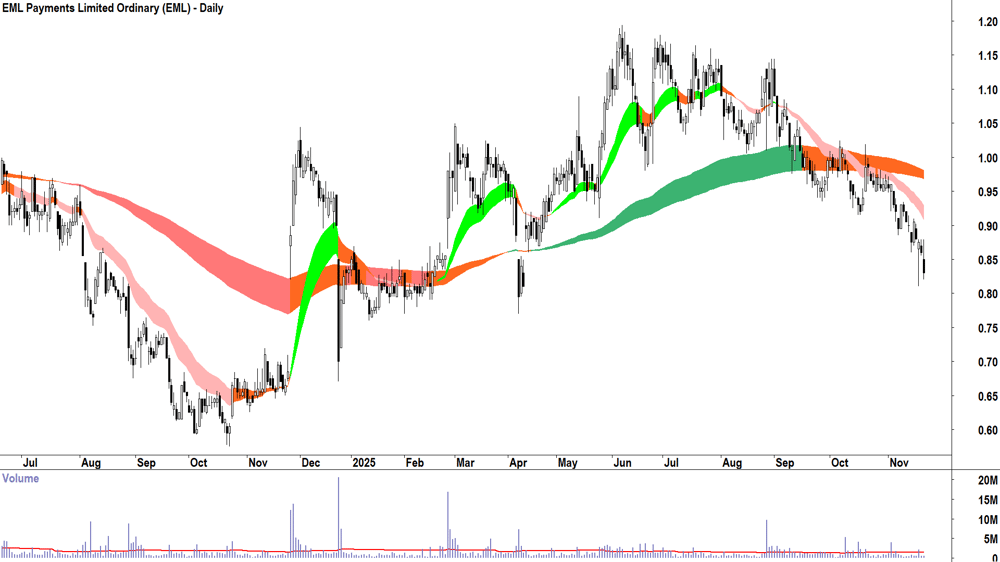
Task: Click the 0.90 price axis label
Action: [x=987, y=226]
